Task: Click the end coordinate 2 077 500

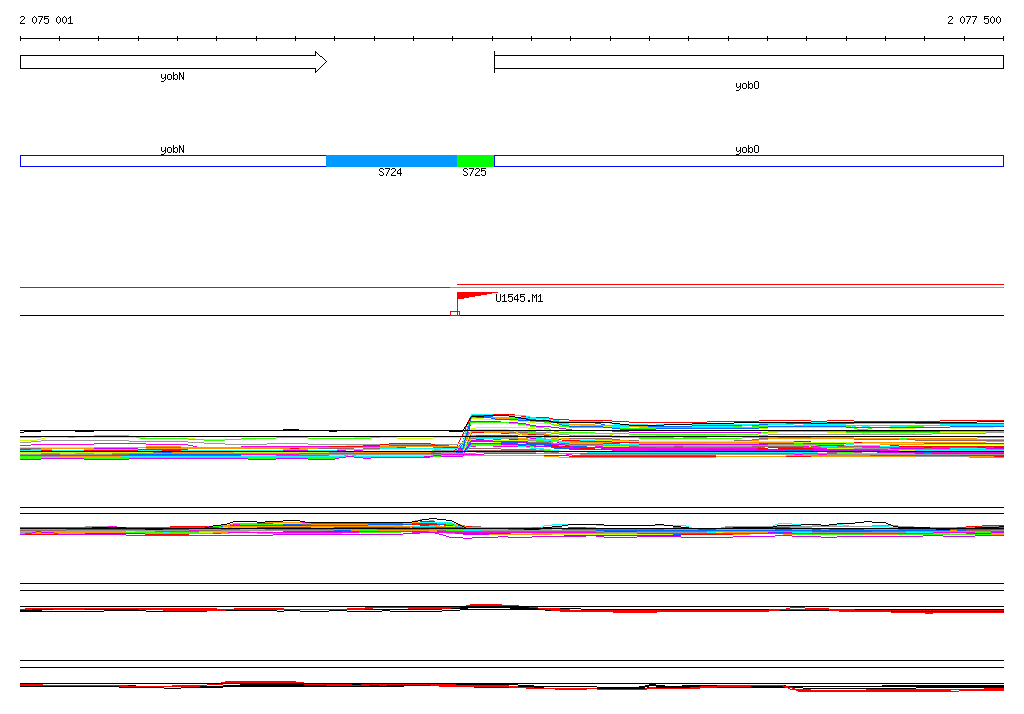Action: coord(973,20)
